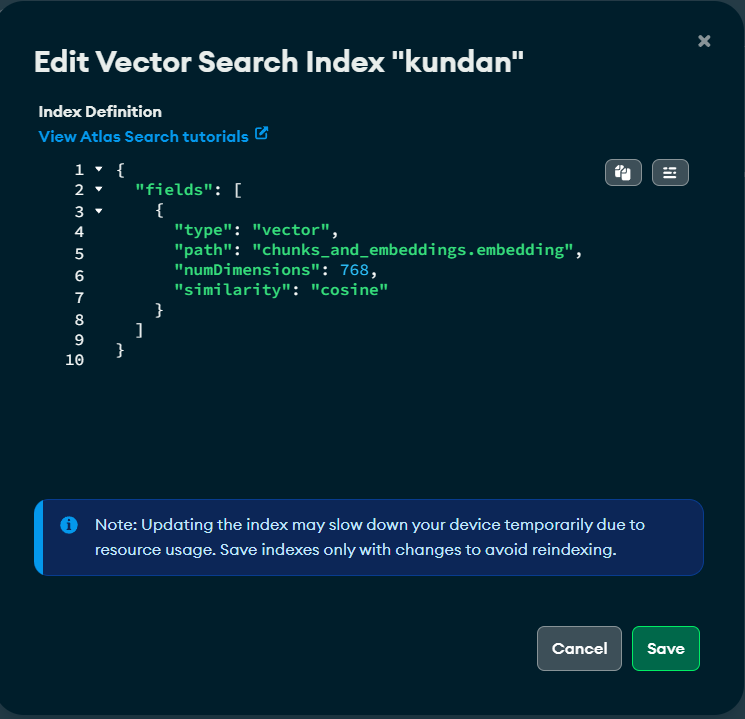This screenshot has height=719, width=745.
Task: Copy the index definition to clipboard
Action: (x=623, y=173)
